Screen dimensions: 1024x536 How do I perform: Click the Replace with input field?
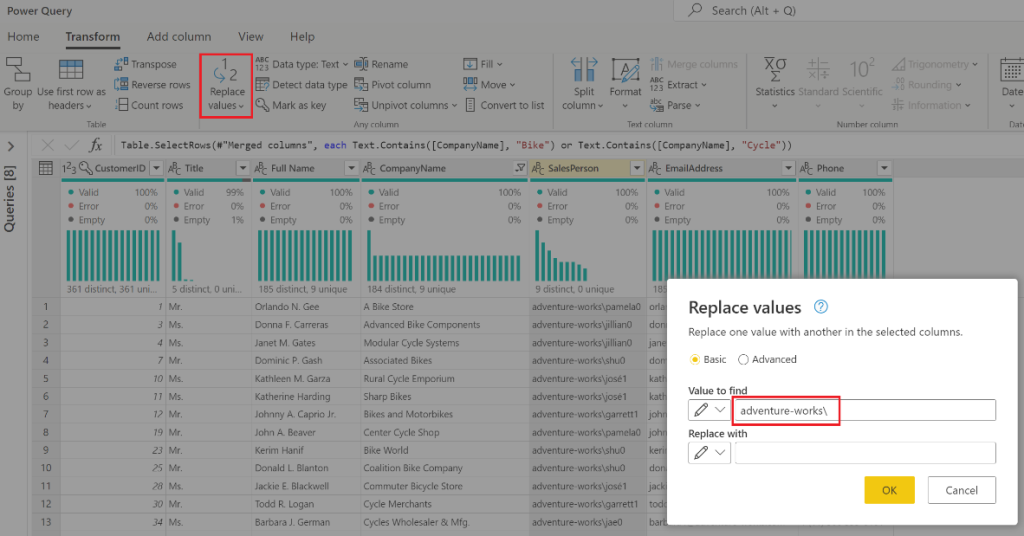pyautogui.click(x=865, y=452)
